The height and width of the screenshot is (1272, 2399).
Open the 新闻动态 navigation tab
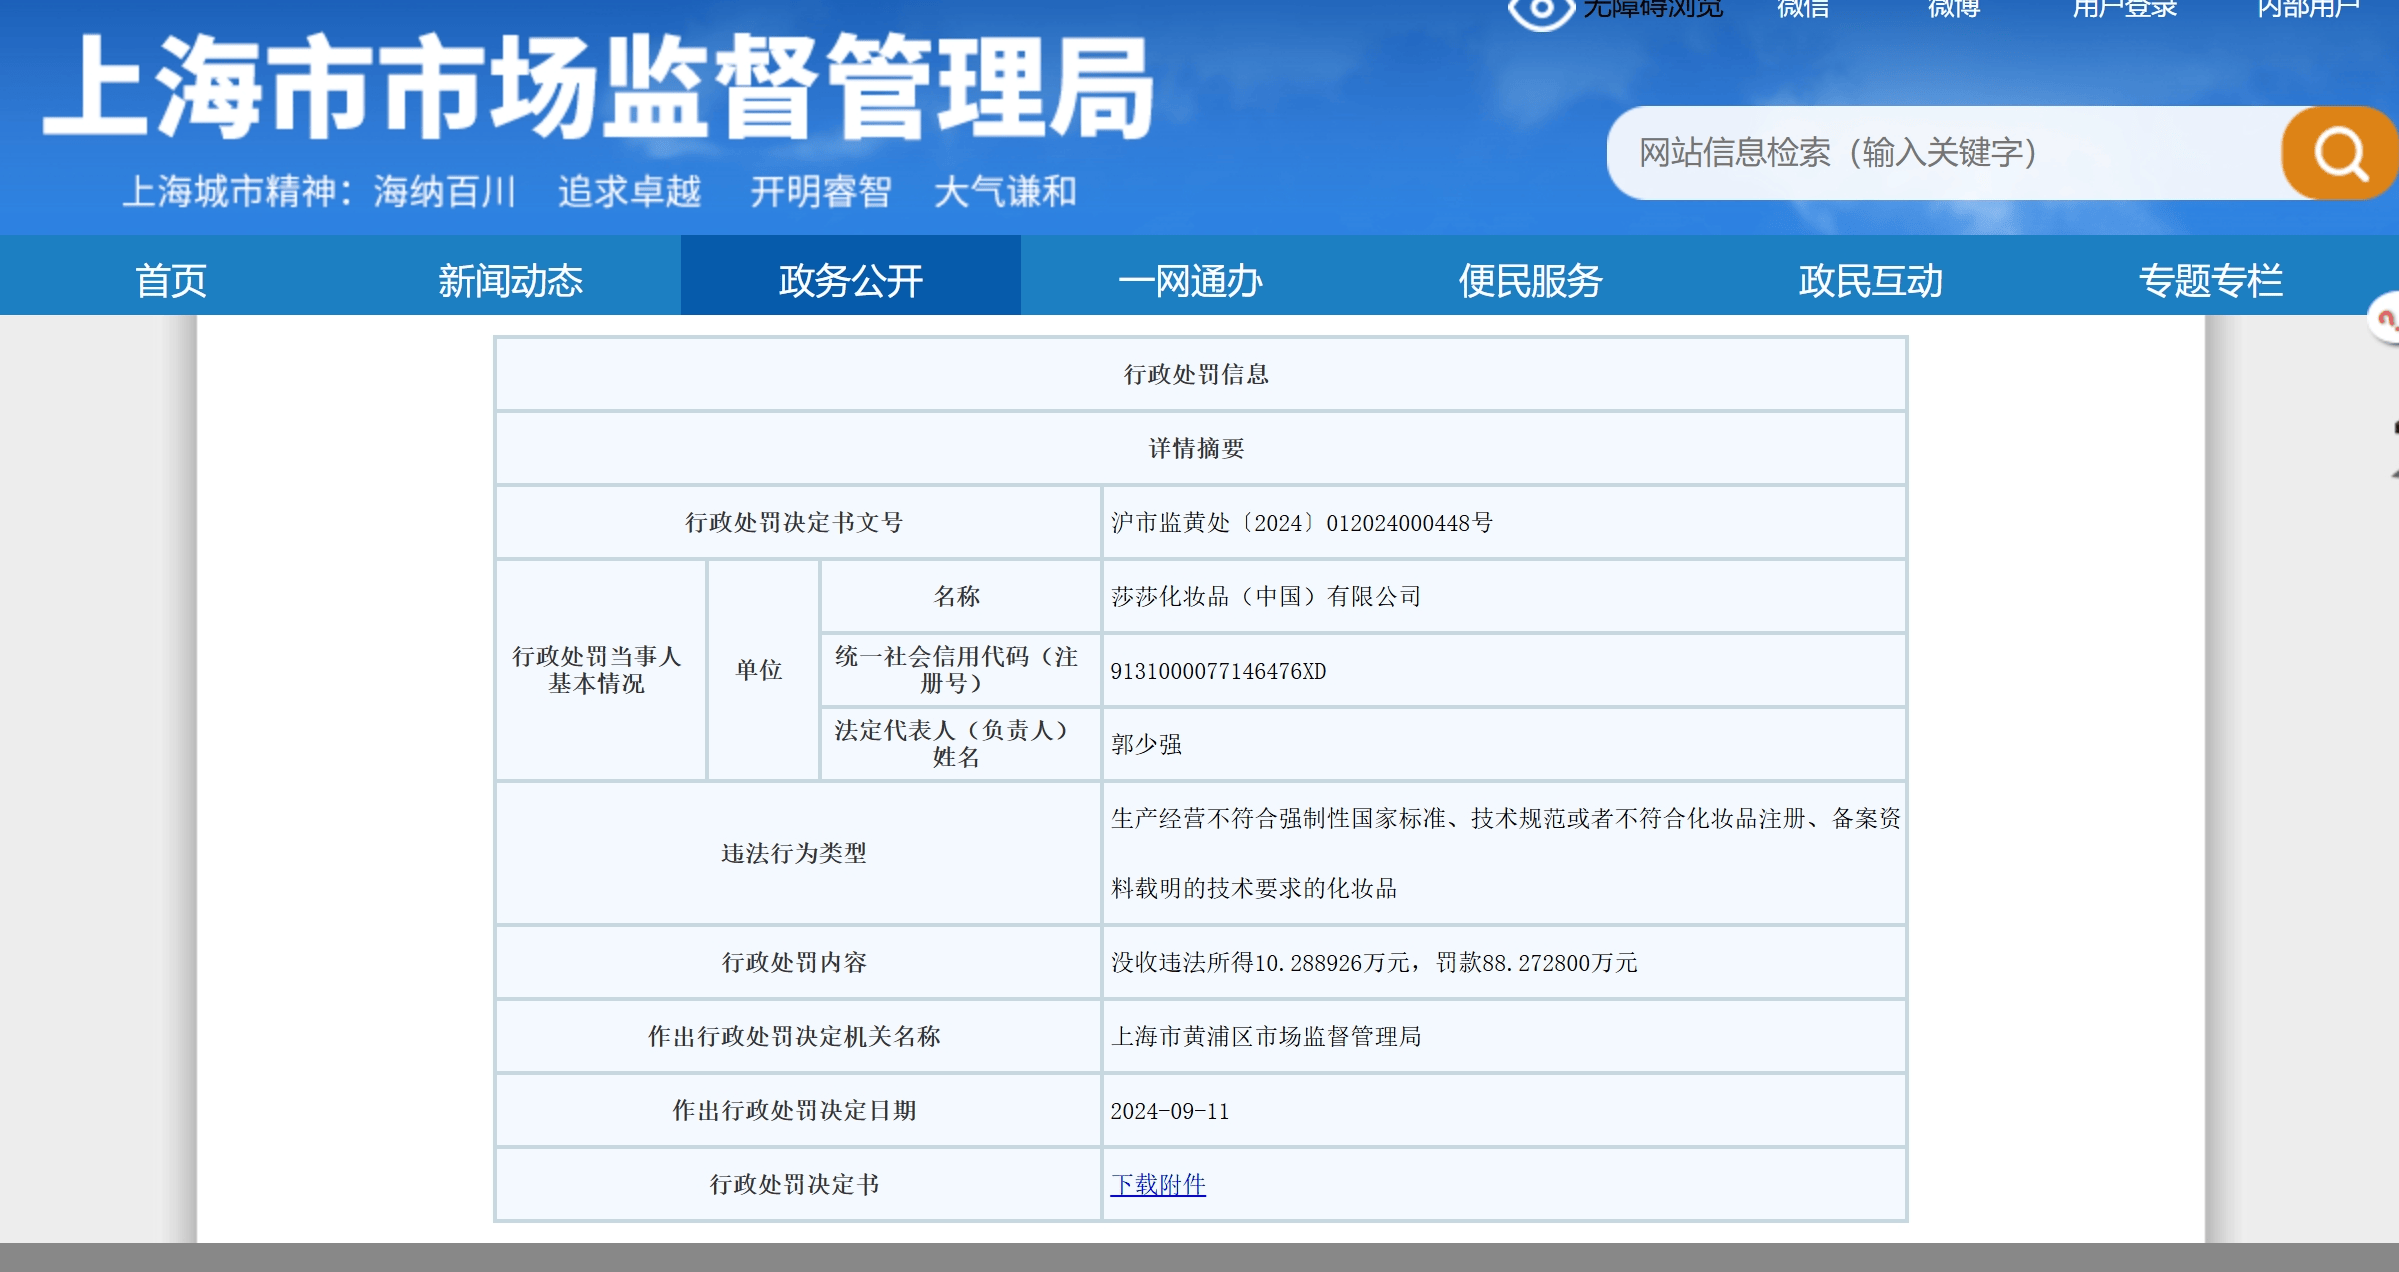point(510,280)
